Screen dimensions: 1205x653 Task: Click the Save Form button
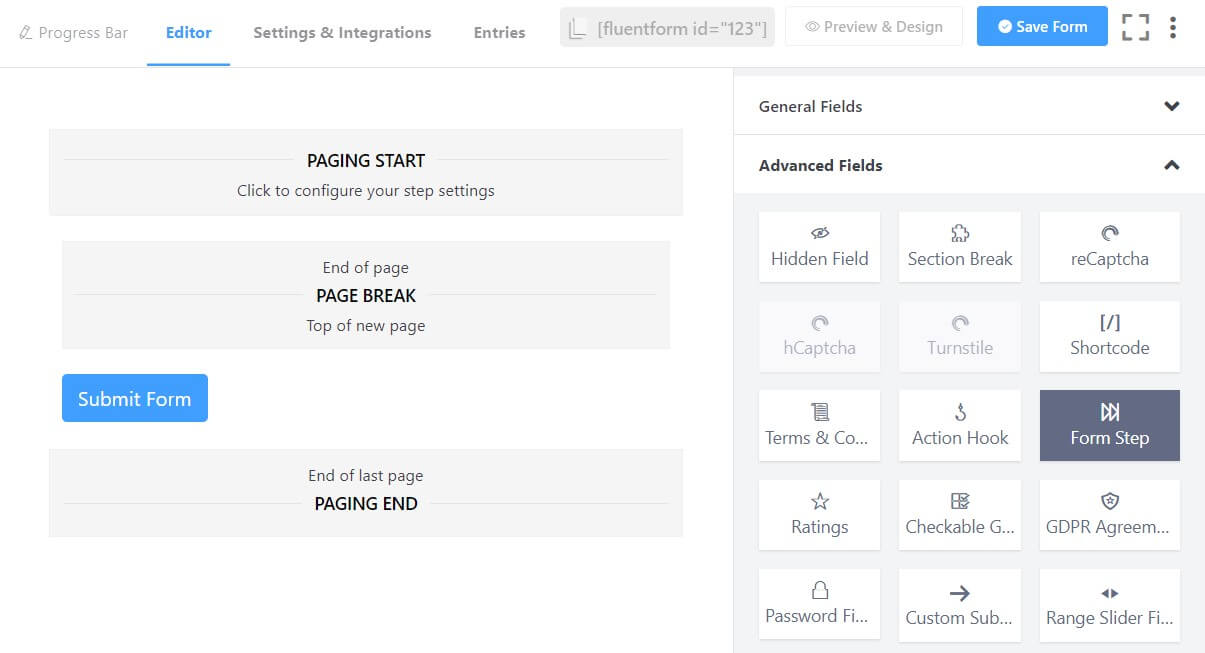click(x=1042, y=26)
